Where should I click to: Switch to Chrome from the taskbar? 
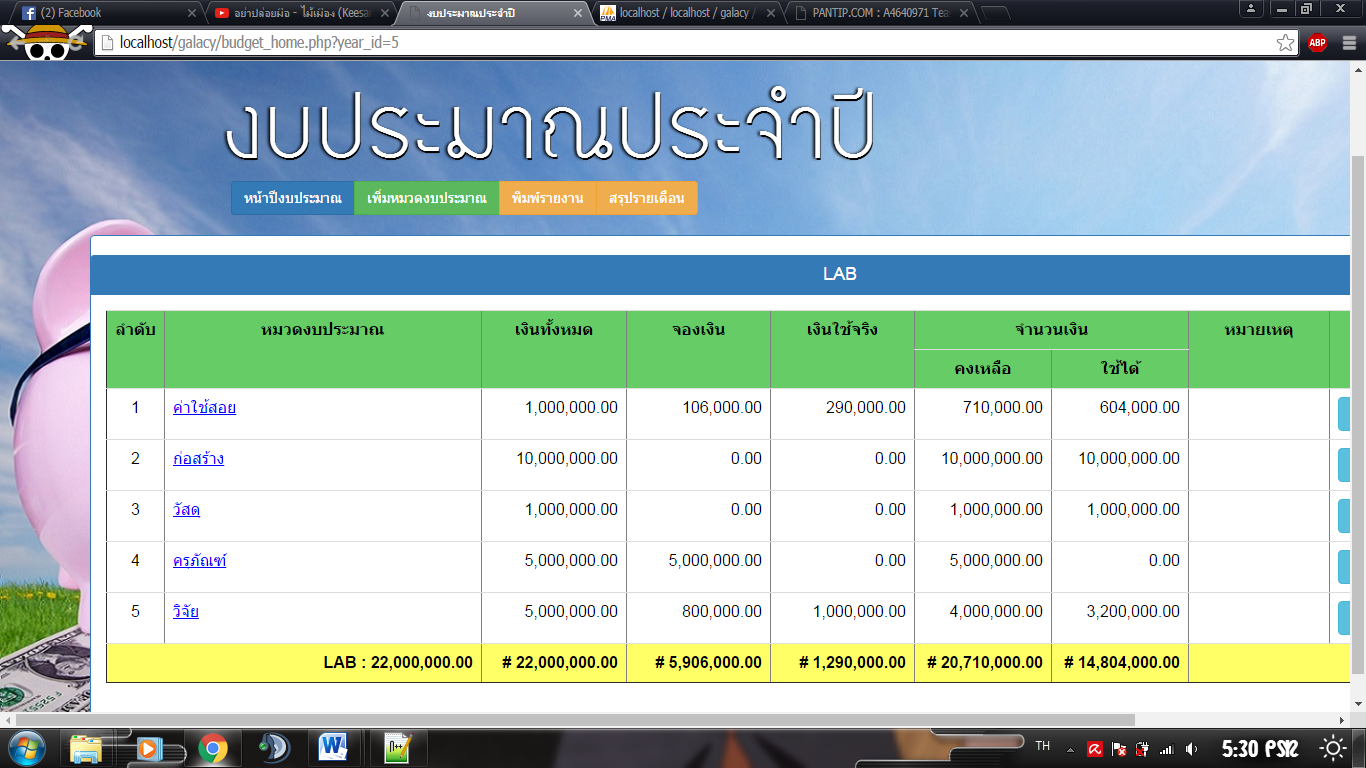pos(212,748)
